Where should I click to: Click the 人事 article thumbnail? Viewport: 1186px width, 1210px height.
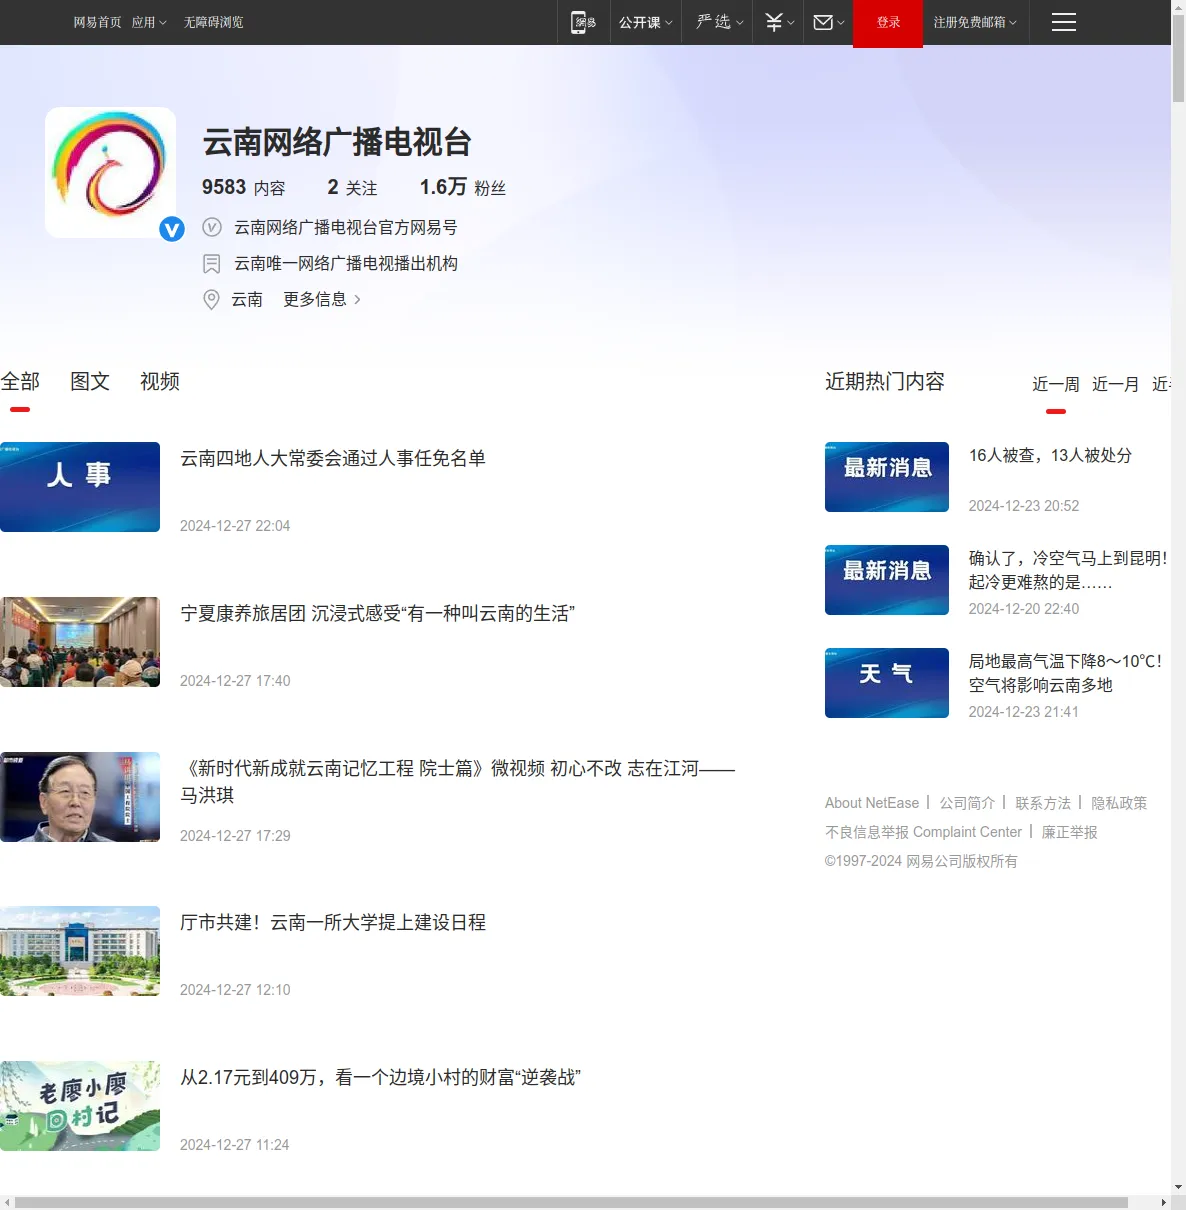tap(80, 487)
